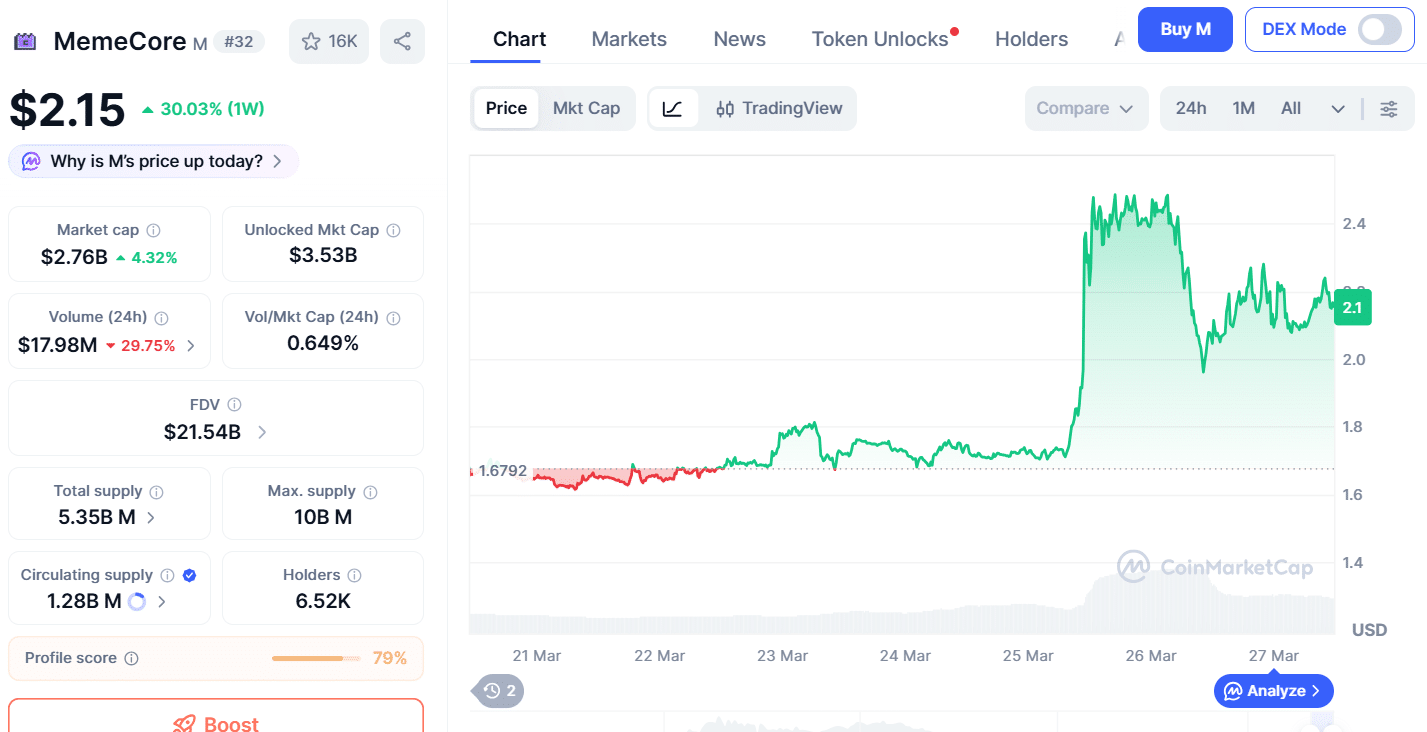The image size is (1427, 732).
Task: Open chart settings sliders icon
Action: click(1389, 109)
